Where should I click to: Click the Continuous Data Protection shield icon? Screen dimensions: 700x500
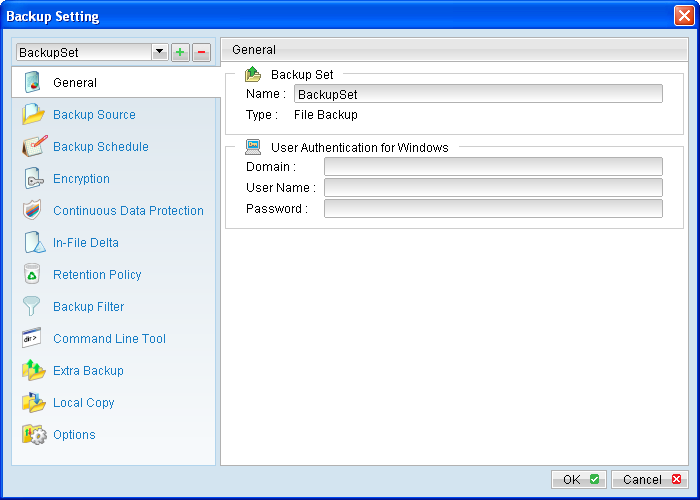35,211
